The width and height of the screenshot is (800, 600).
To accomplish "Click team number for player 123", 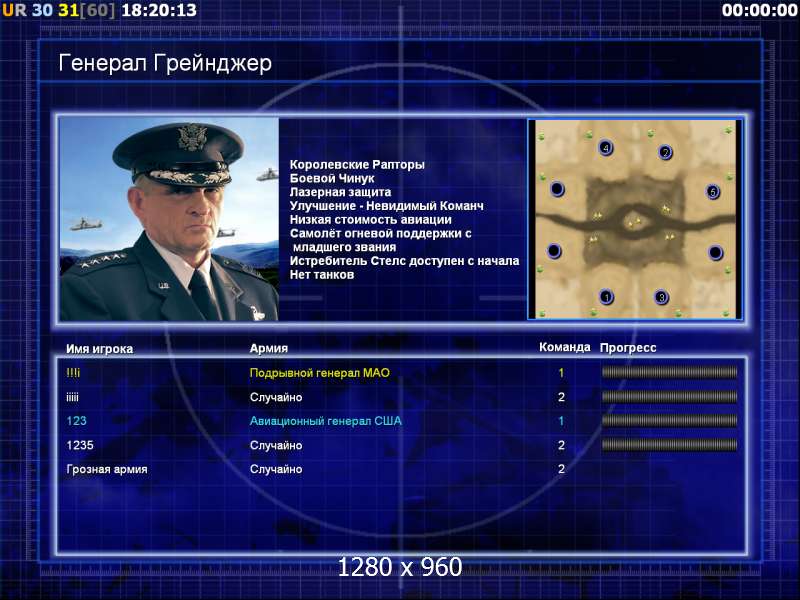I will 561,421.
